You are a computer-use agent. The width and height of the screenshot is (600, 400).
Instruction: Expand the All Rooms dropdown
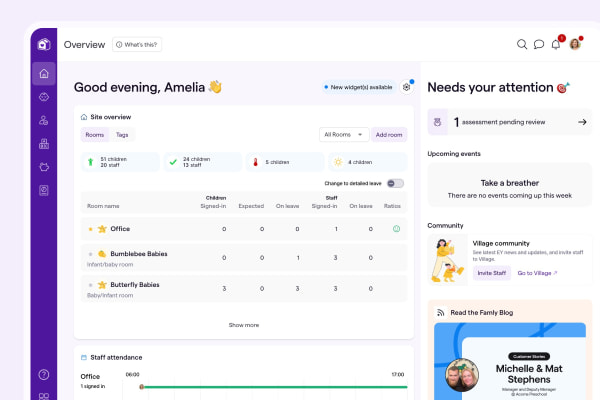(343, 134)
